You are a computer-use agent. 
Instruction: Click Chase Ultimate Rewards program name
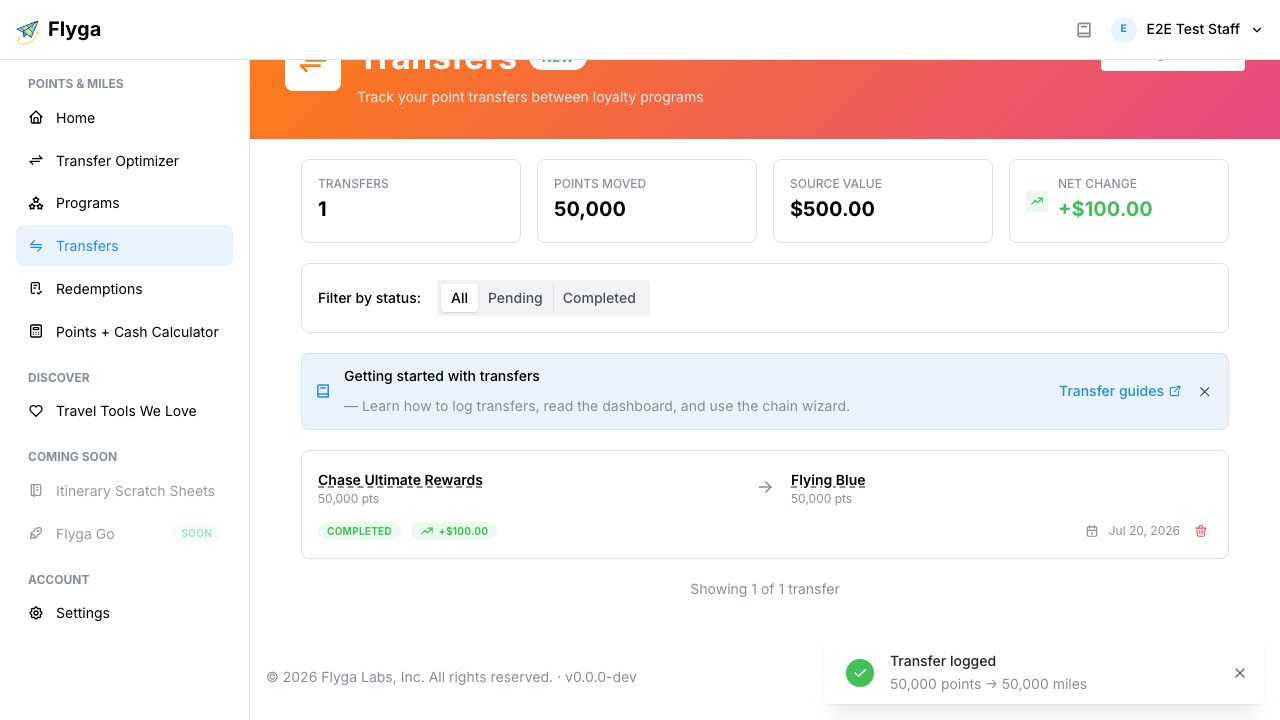400,480
